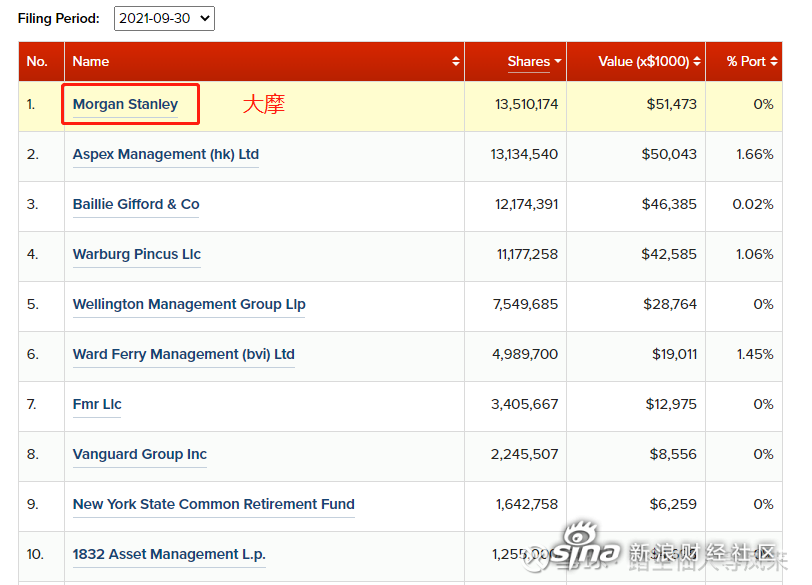This screenshot has height=585, width=812.
Task: Sort by % Port column header
Action: pyautogui.click(x=746, y=61)
